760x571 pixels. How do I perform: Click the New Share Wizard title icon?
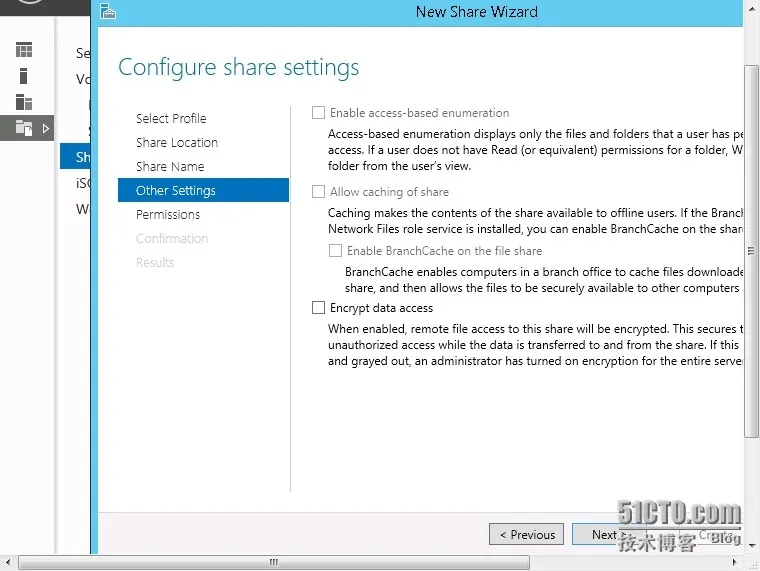click(108, 11)
